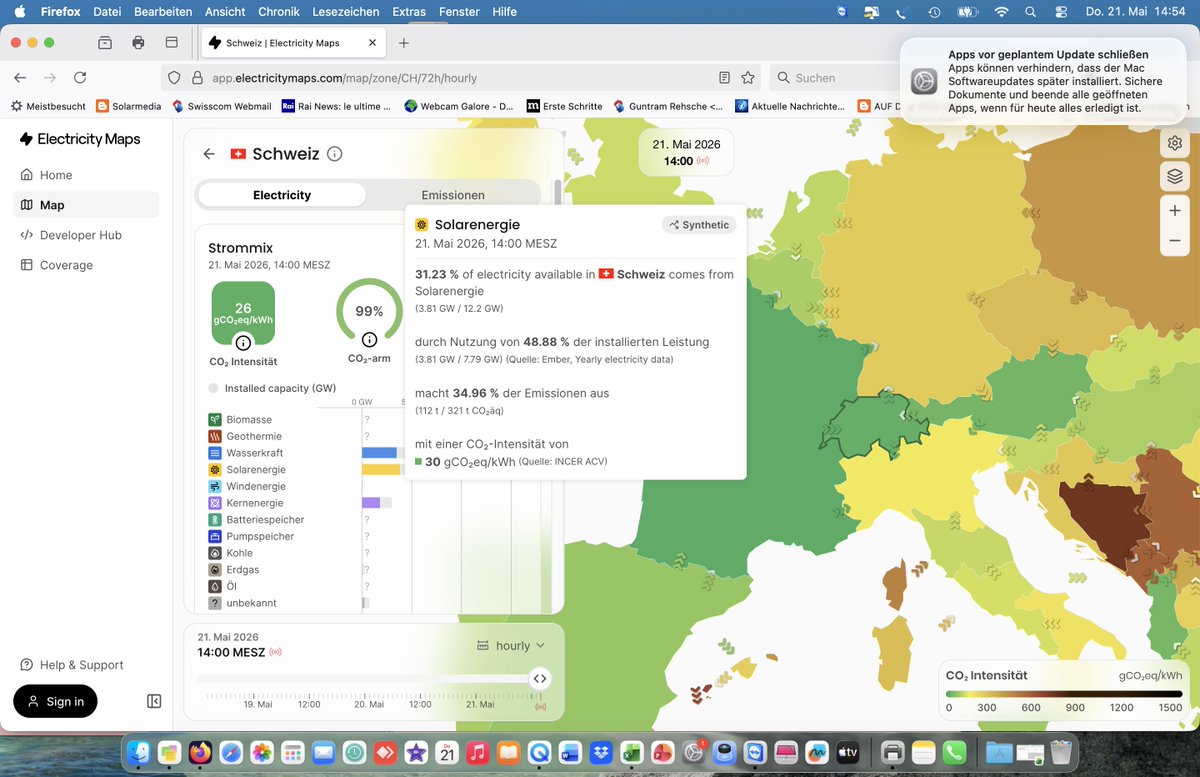The image size is (1200, 777).
Task: Zoom out the map with minus button
Action: coord(1174,241)
